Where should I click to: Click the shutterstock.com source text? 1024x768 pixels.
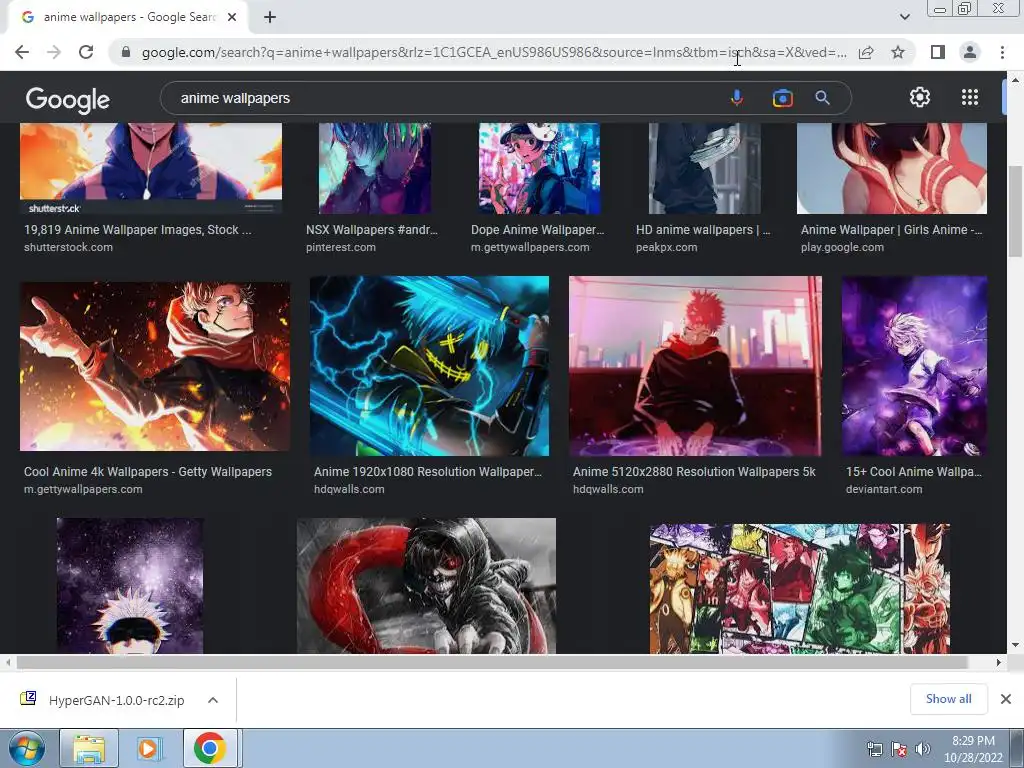tap(68, 248)
